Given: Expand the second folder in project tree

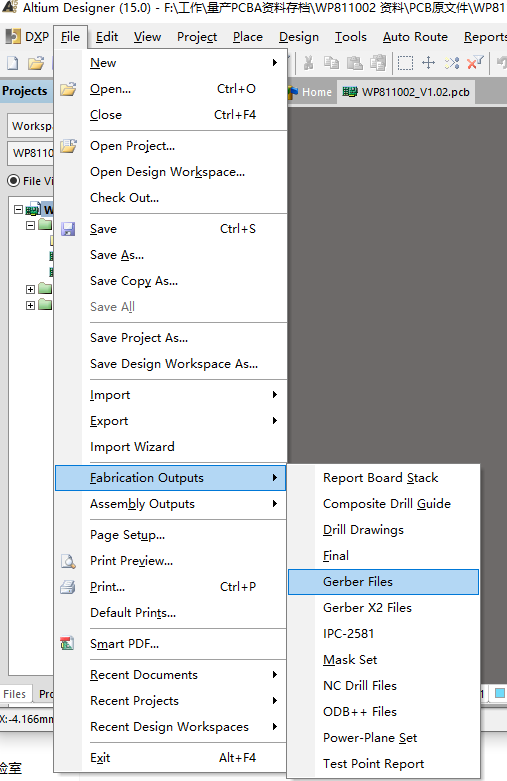Looking at the screenshot, I should tap(30, 289).
